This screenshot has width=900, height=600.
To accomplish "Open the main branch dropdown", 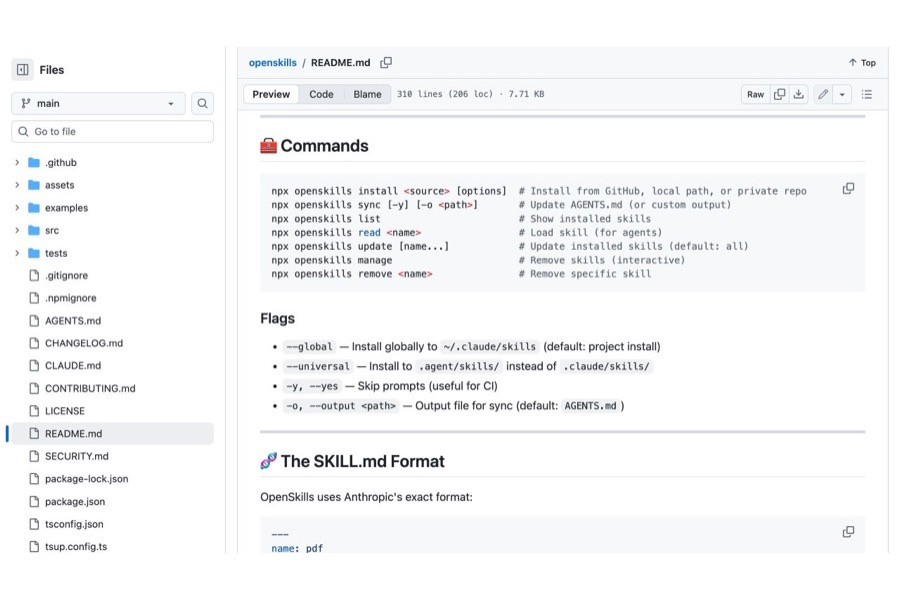I will tap(98, 103).
